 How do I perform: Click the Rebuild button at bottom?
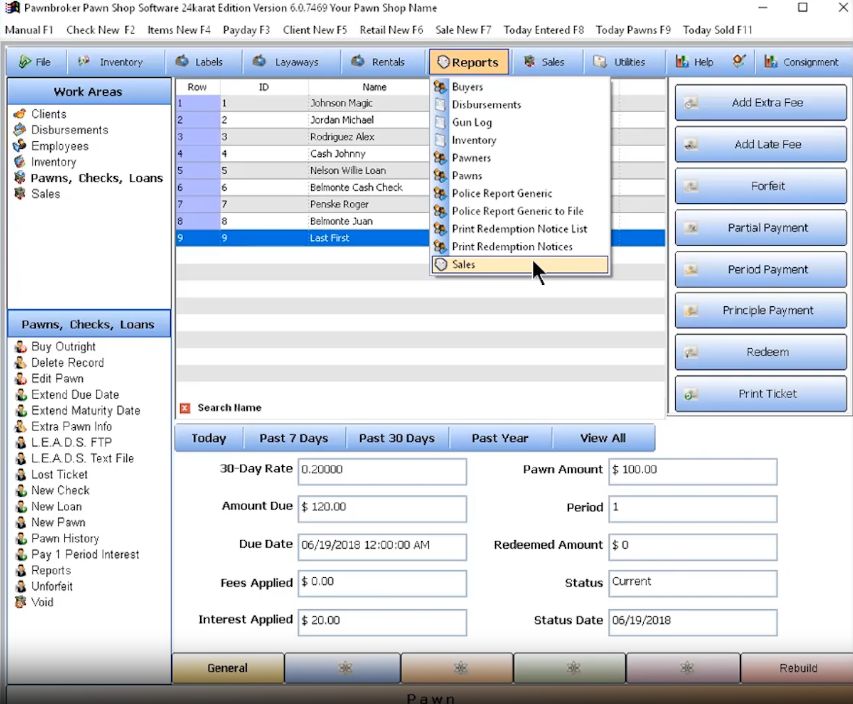click(797, 668)
